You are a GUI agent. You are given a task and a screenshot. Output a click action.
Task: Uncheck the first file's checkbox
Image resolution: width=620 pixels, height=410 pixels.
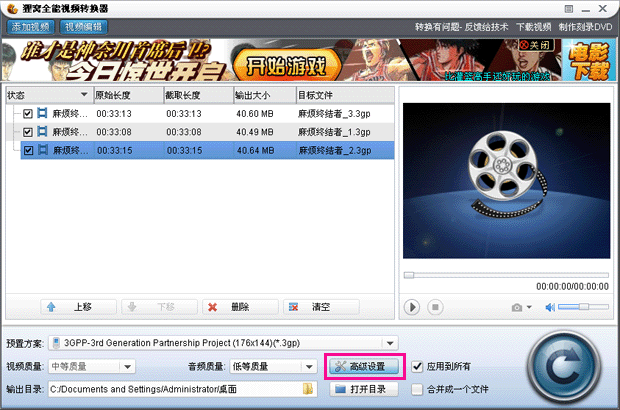28,115
